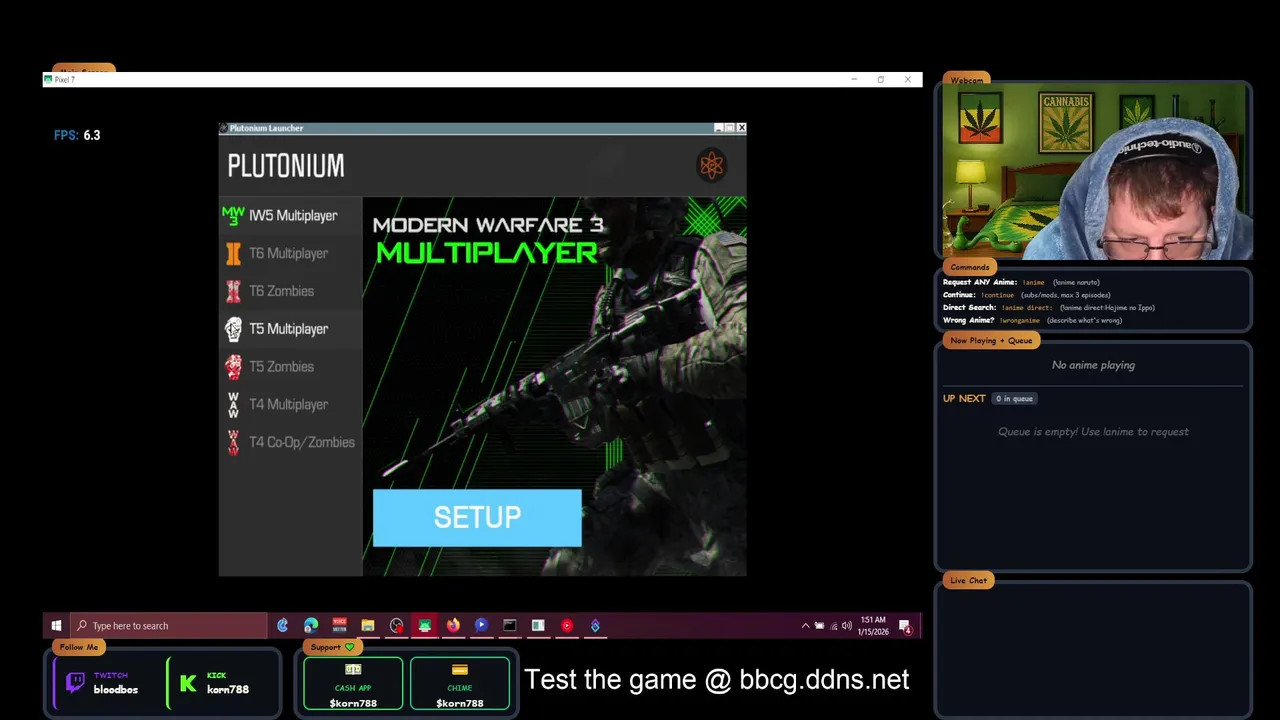Launch Firefox from the taskbar
This screenshot has width=1280, height=720.
tap(453, 626)
